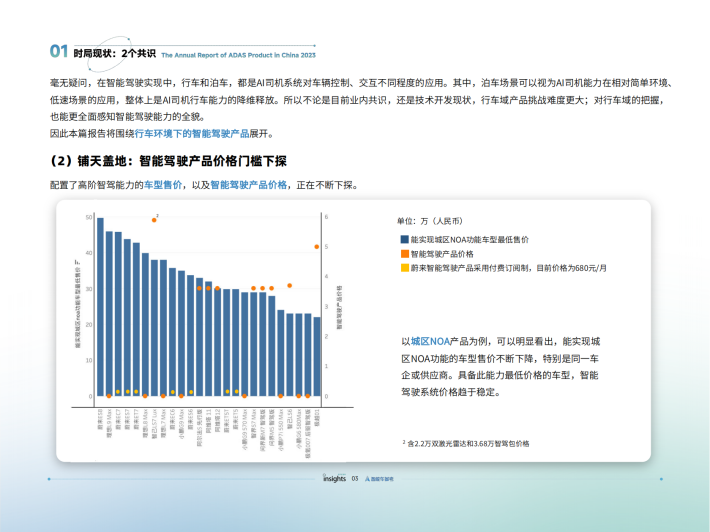Click the blue 智能驾驶产品价格 text in the intro sentence
710x532 pixels.
tap(249, 185)
